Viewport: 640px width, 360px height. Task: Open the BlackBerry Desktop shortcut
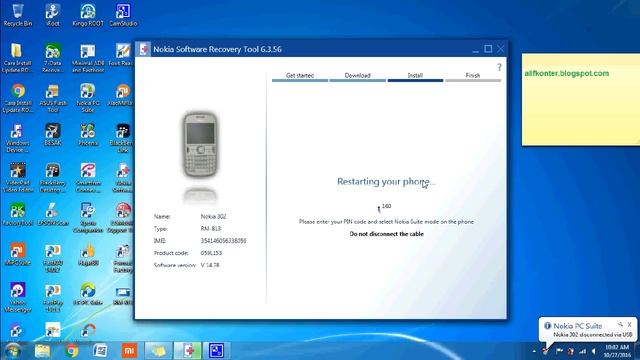(x=53, y=178)
